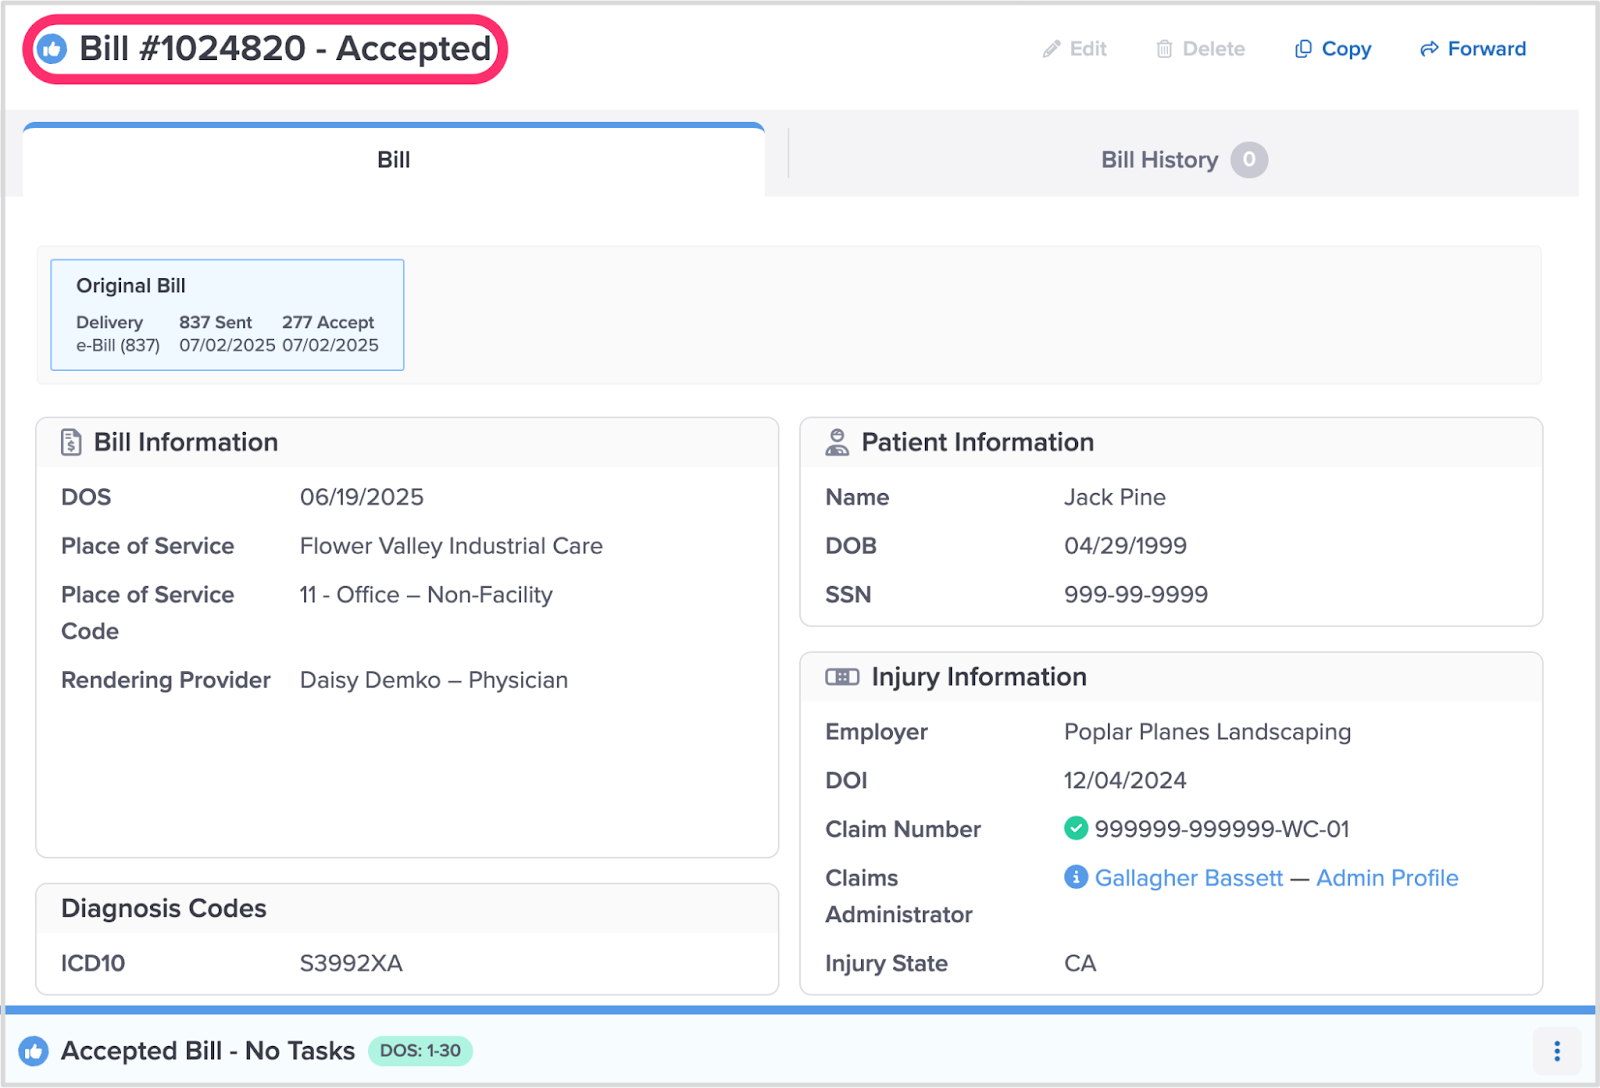Click the grayed-out Edit button
Screen dimensions: 1600x1088
tap(1075, 49)
